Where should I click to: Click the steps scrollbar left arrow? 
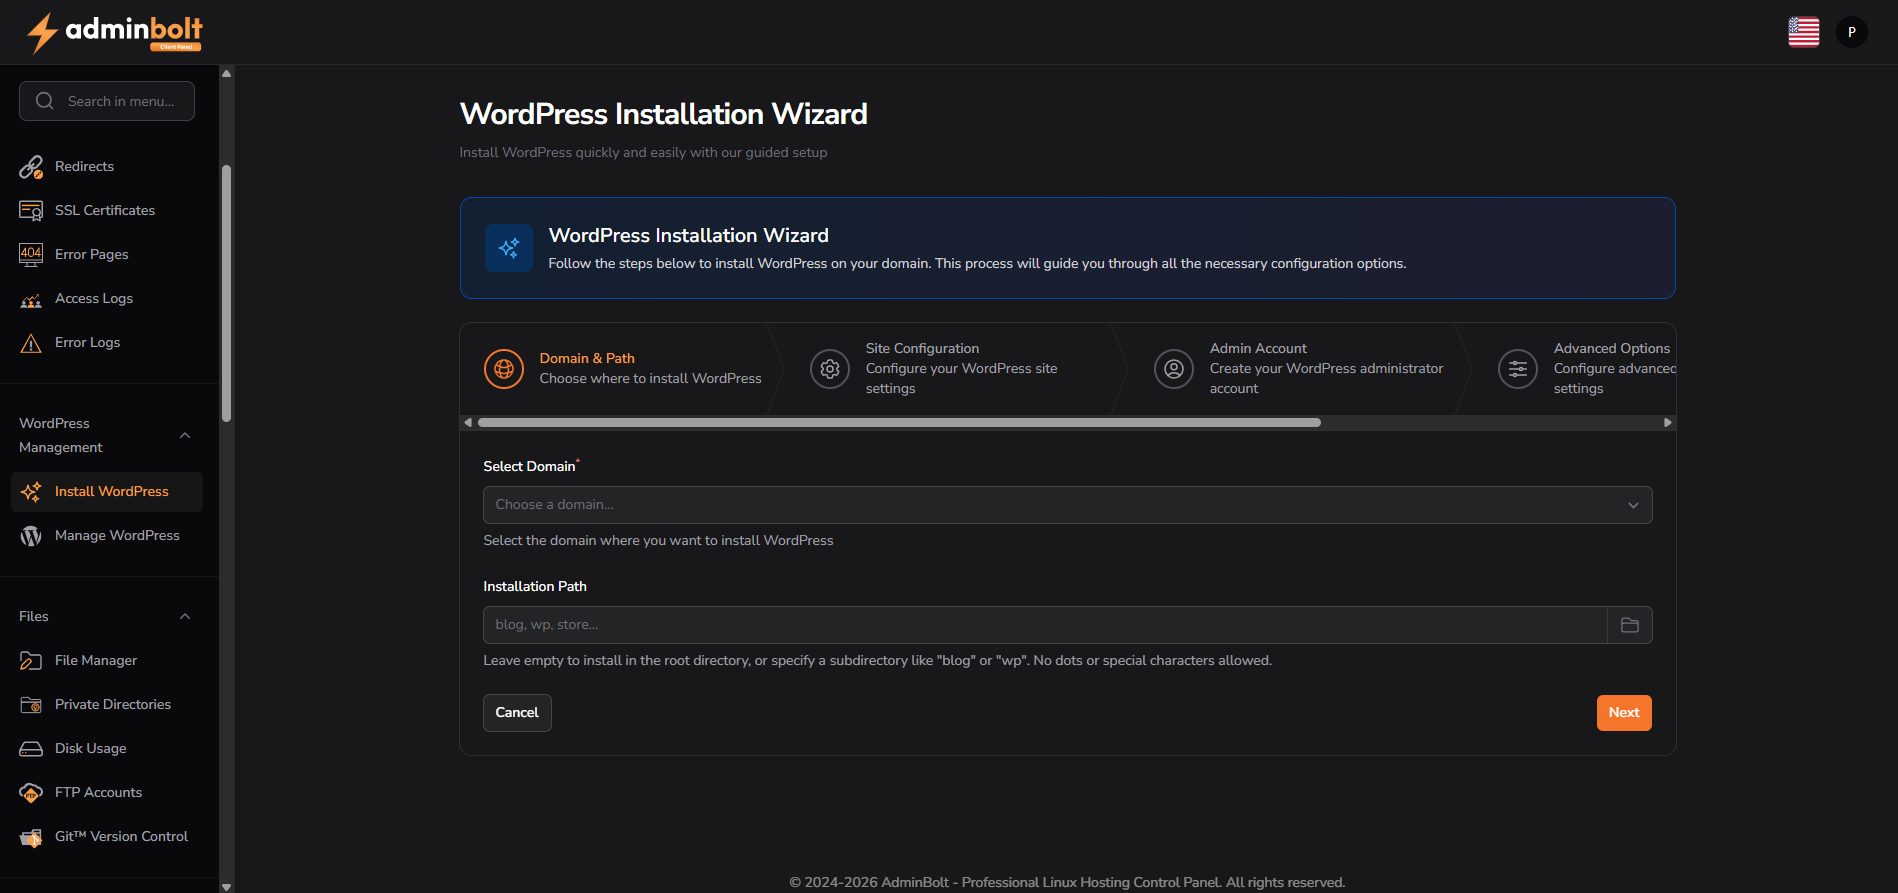point(468,423)
